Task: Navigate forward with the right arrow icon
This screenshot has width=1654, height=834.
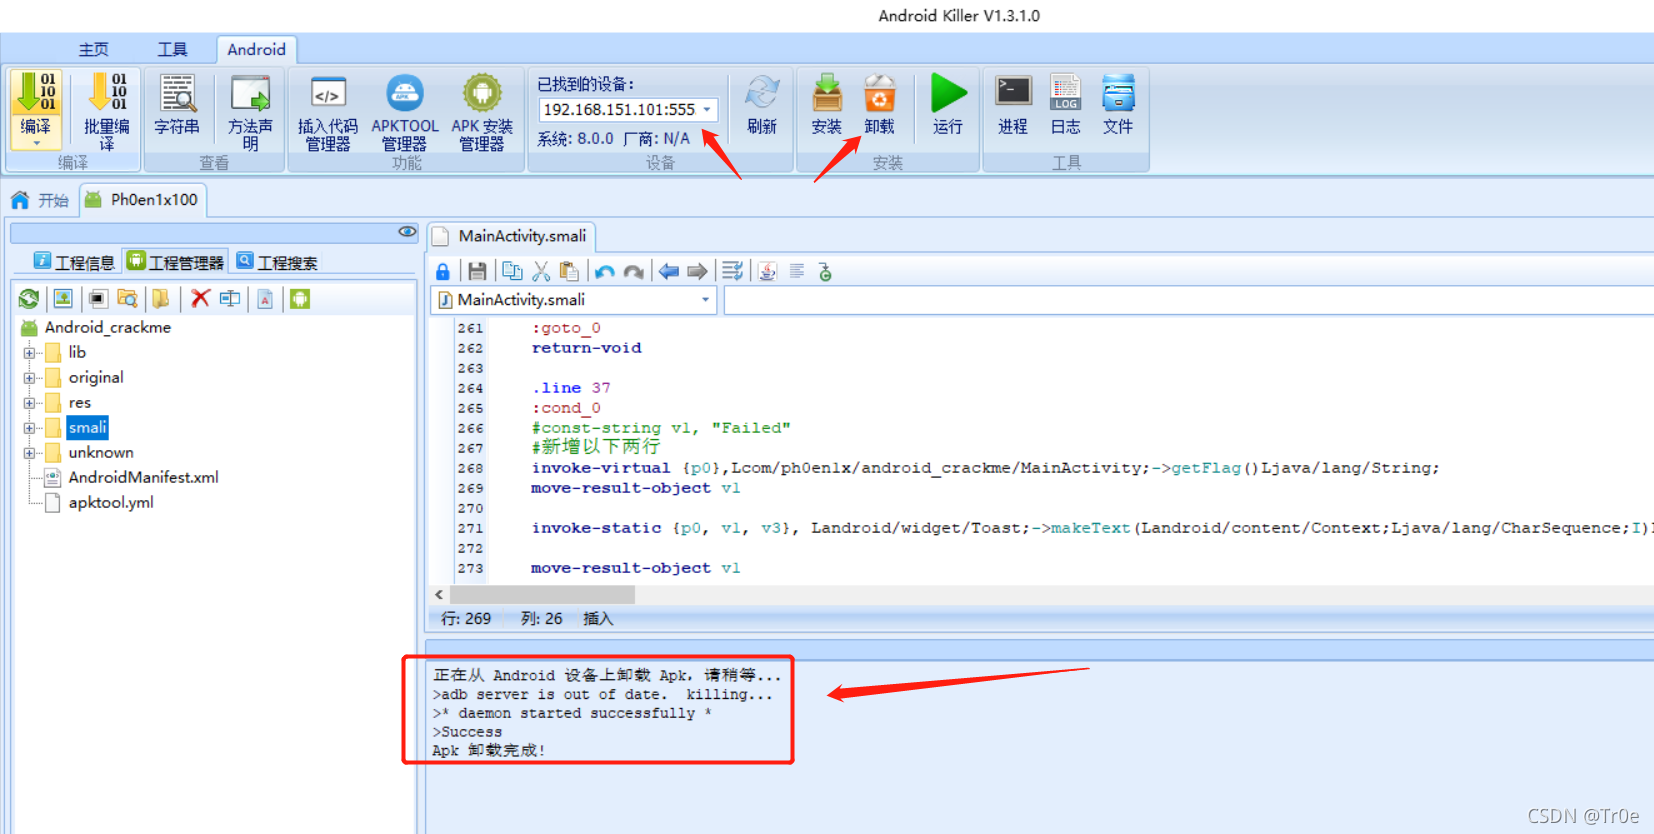Action: click(x=697, y=271)
